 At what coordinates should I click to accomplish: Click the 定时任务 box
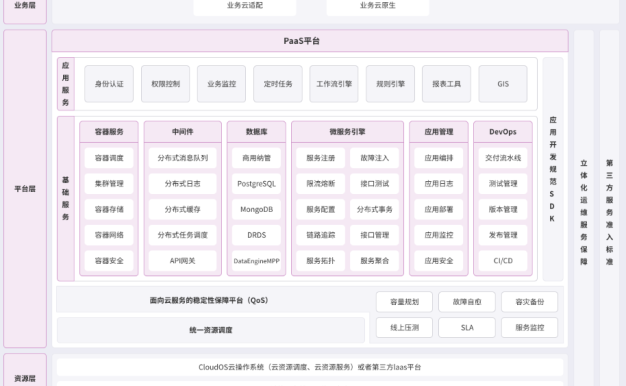(x=278, y=84)
